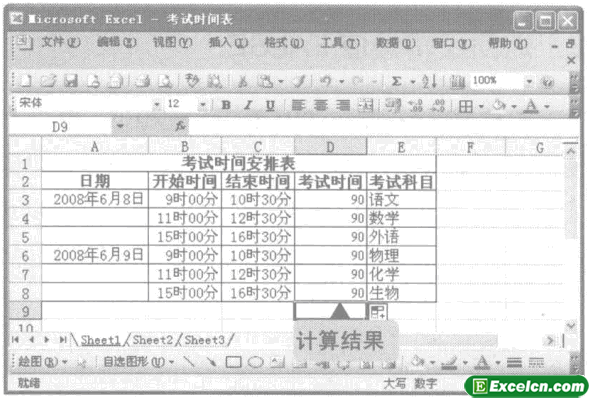The image size is (589, 398).
Task: Align text right in the formatting toolbar
Action: [343, 106]
